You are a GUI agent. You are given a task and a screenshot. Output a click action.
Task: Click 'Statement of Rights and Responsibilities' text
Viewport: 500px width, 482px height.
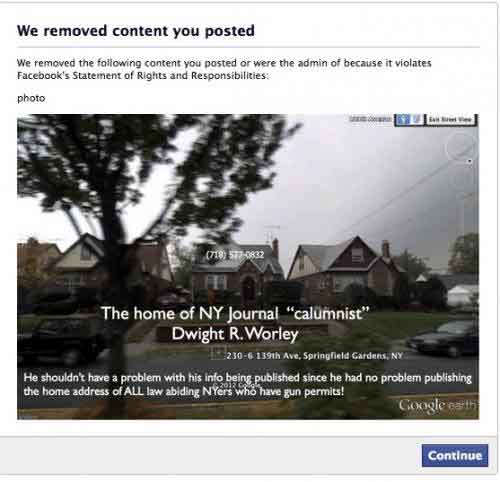pos(169,76)
